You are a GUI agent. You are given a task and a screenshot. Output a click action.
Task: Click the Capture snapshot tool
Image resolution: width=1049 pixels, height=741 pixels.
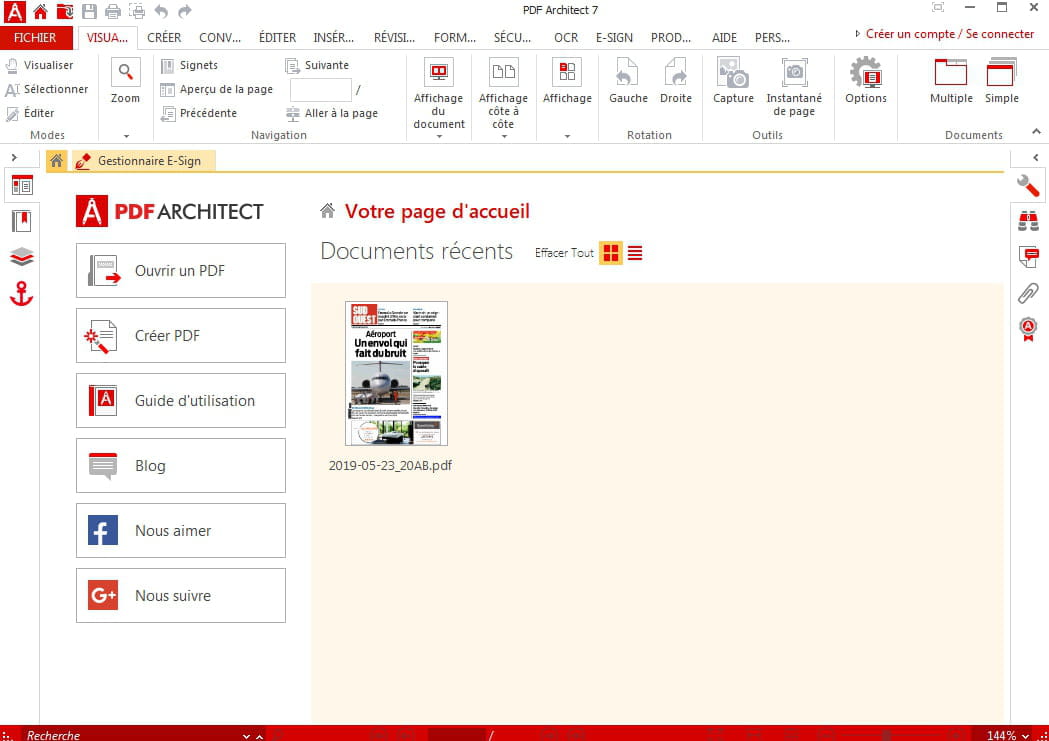(733, 81)
